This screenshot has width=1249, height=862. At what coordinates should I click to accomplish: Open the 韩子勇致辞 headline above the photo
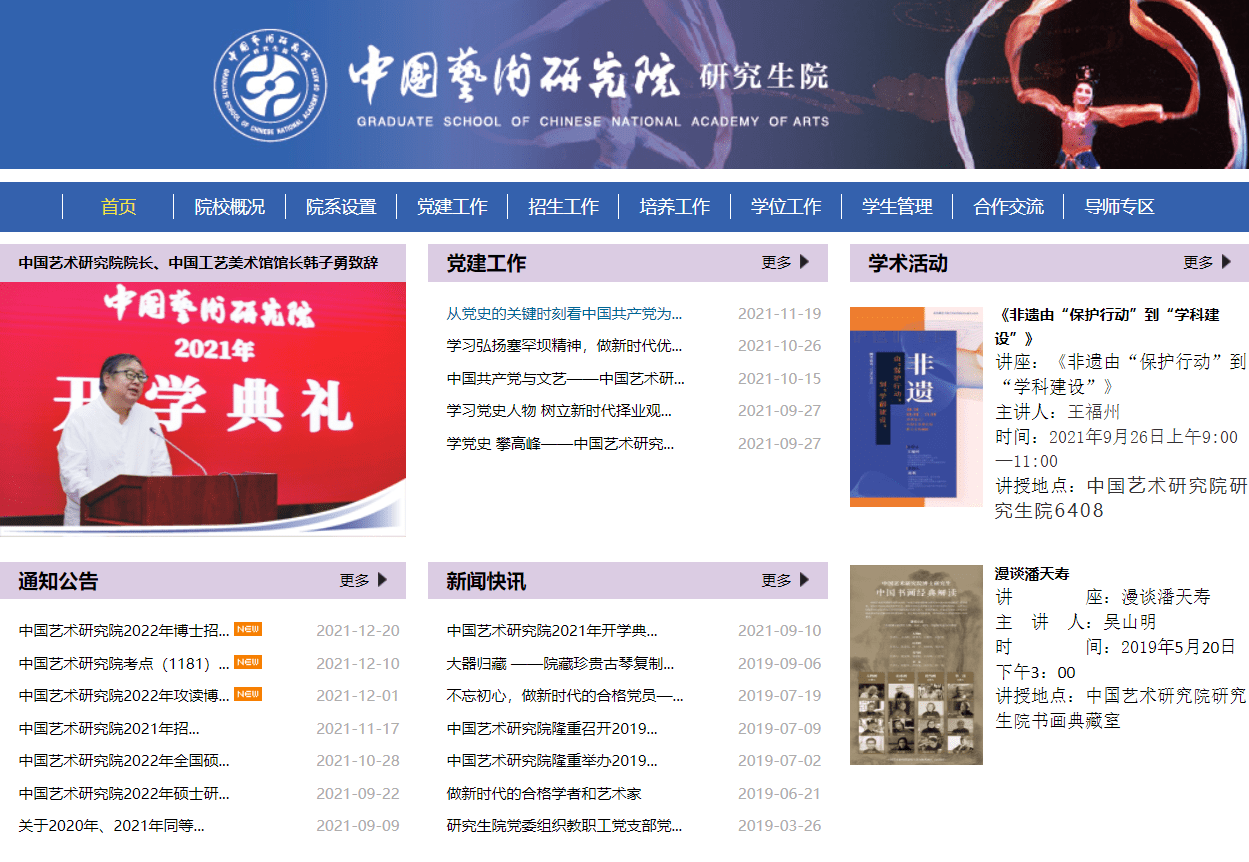coord(198,263)
